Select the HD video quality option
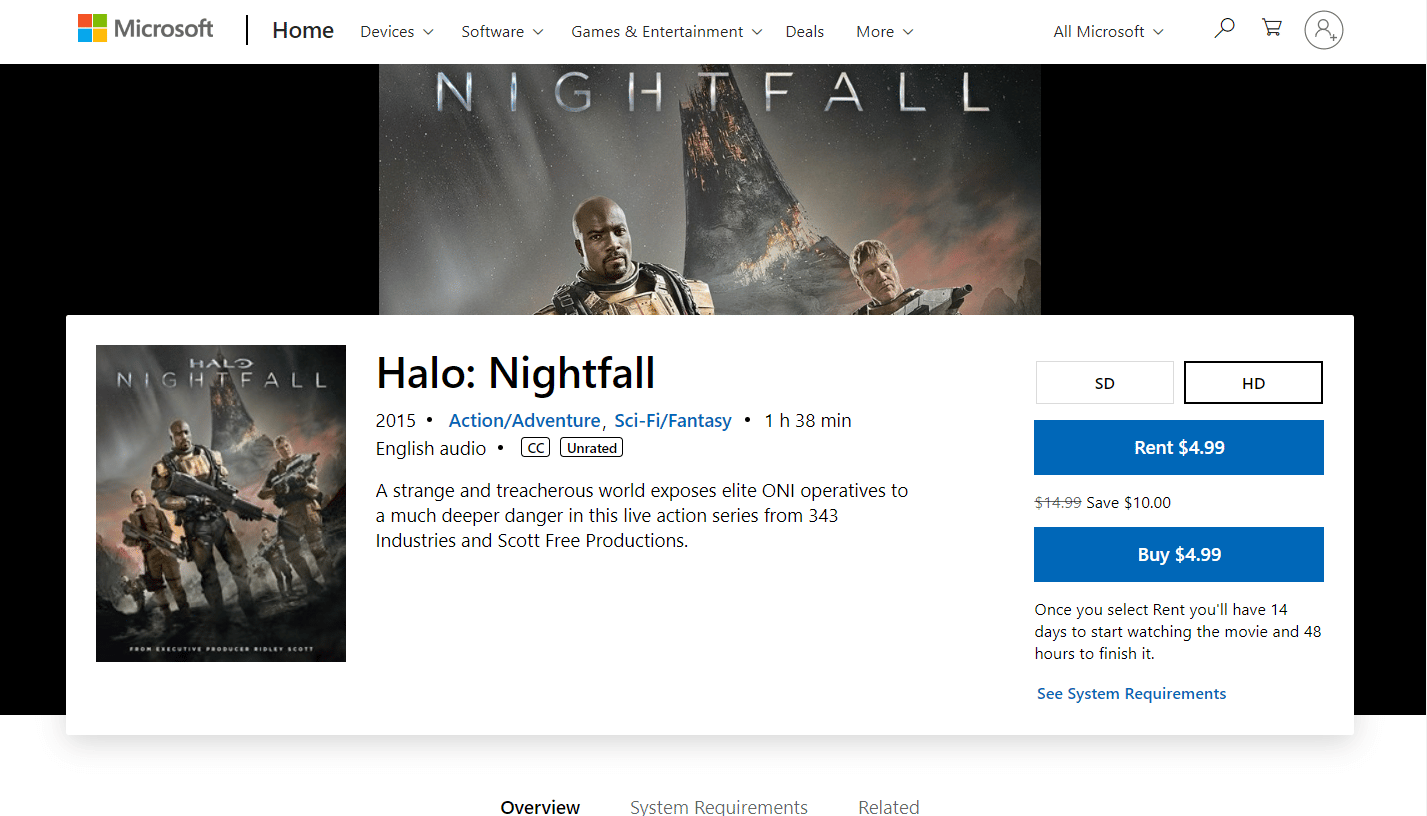Screen dimensions: 1427x816 point(1252,382)
